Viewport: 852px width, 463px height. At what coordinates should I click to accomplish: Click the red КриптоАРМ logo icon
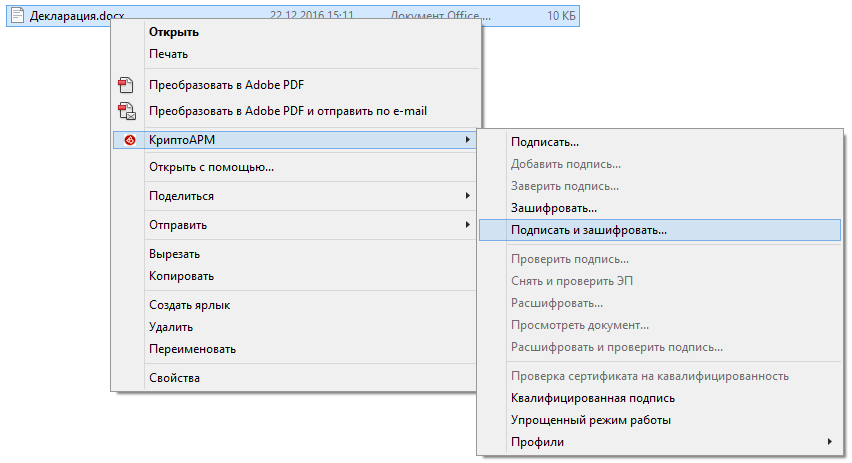[x=129, y=140]
